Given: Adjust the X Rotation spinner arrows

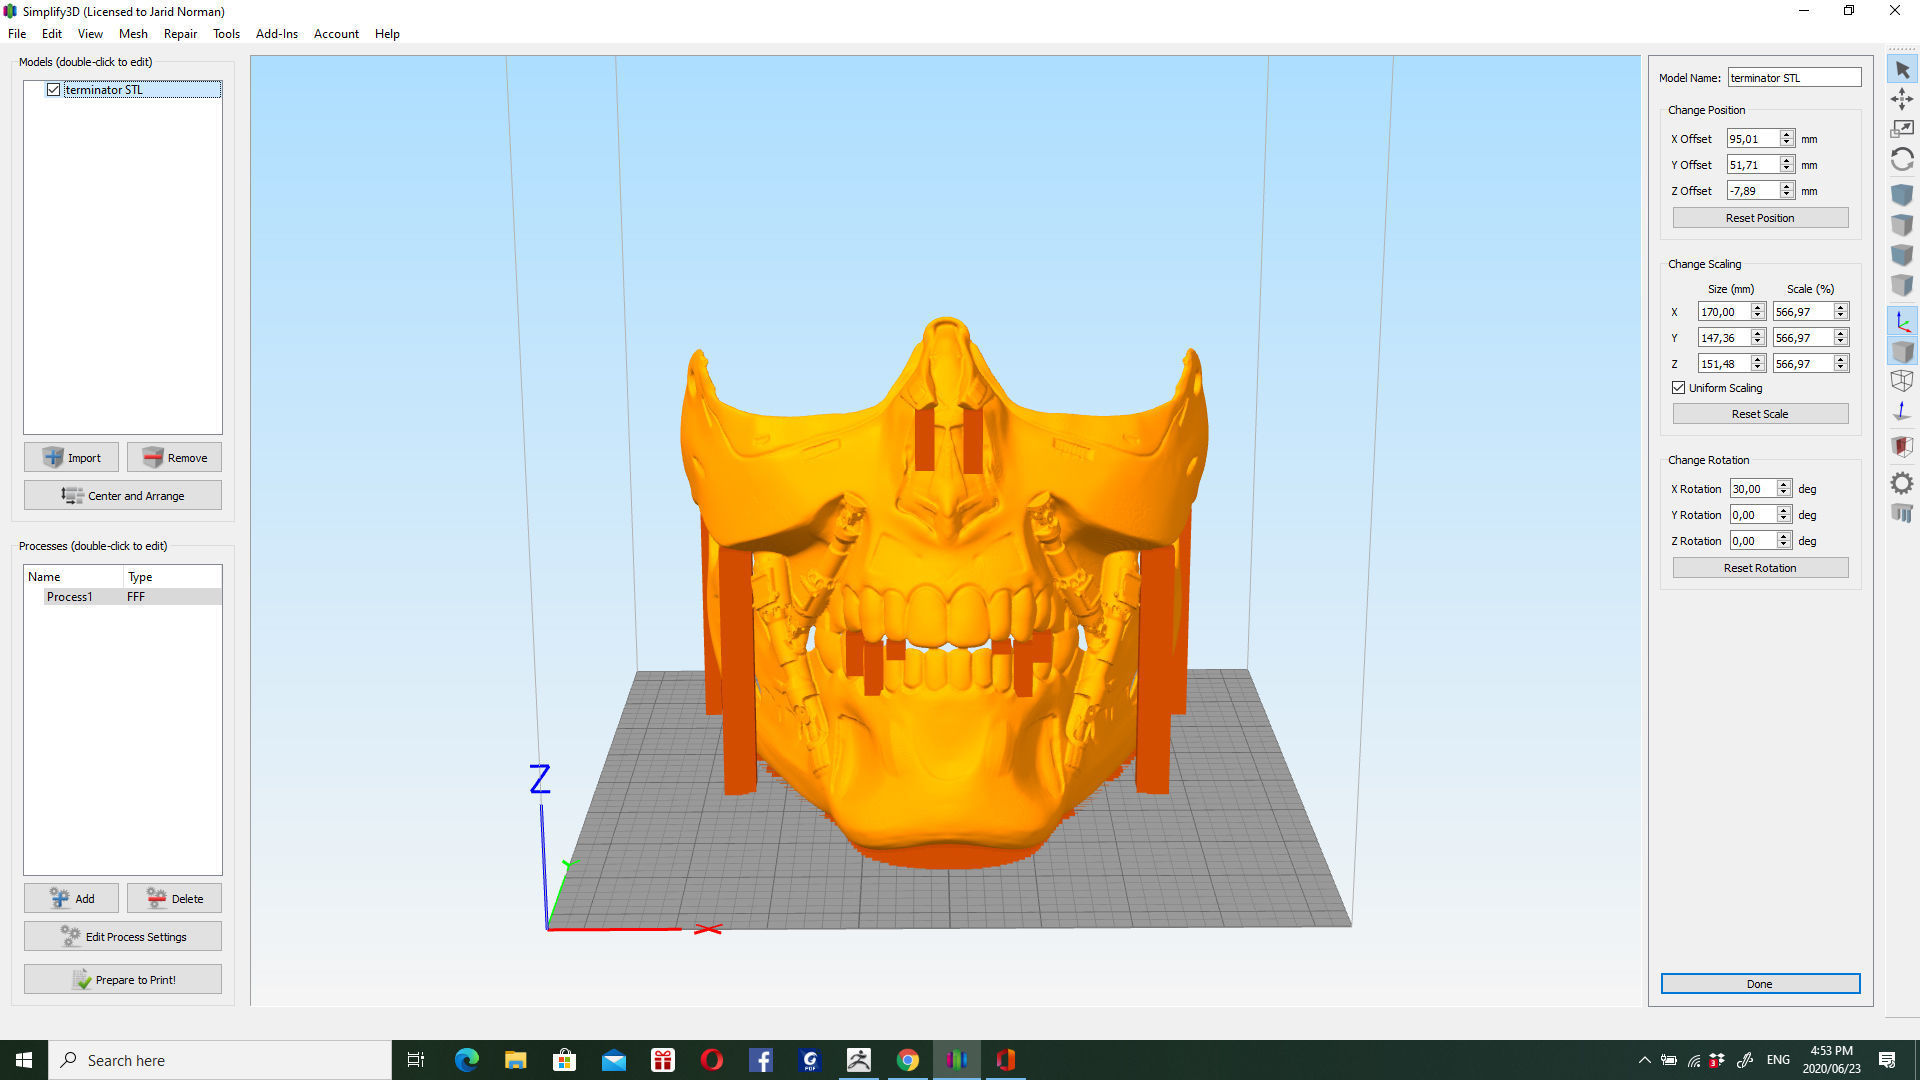Looking at the screenshot, I should (1784, 489).
